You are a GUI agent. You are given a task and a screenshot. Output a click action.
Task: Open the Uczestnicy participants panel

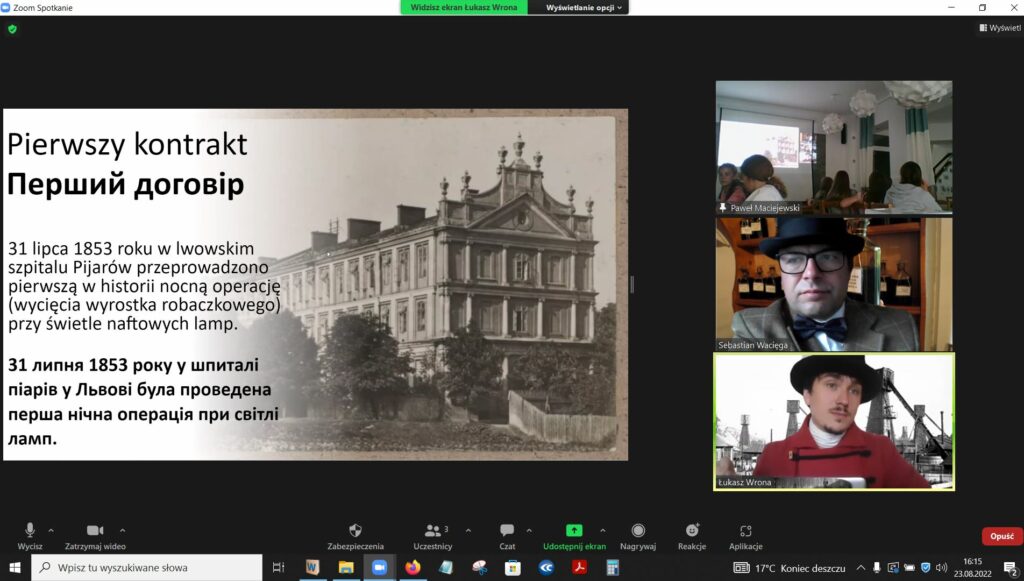[x=433, y=531]
